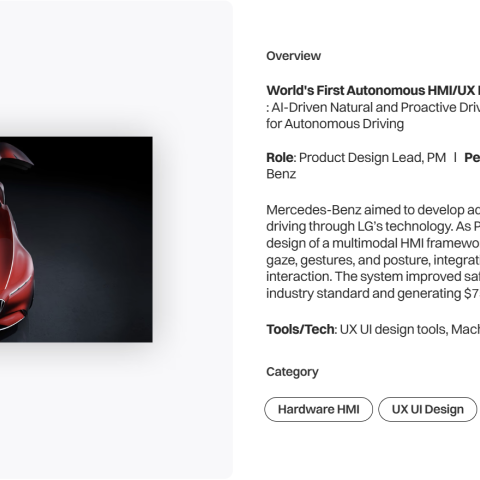Click the 'industry standard and generating' line
Viewport: 480px width, 480px height.
pyautogui.click(x=373, y=294)
